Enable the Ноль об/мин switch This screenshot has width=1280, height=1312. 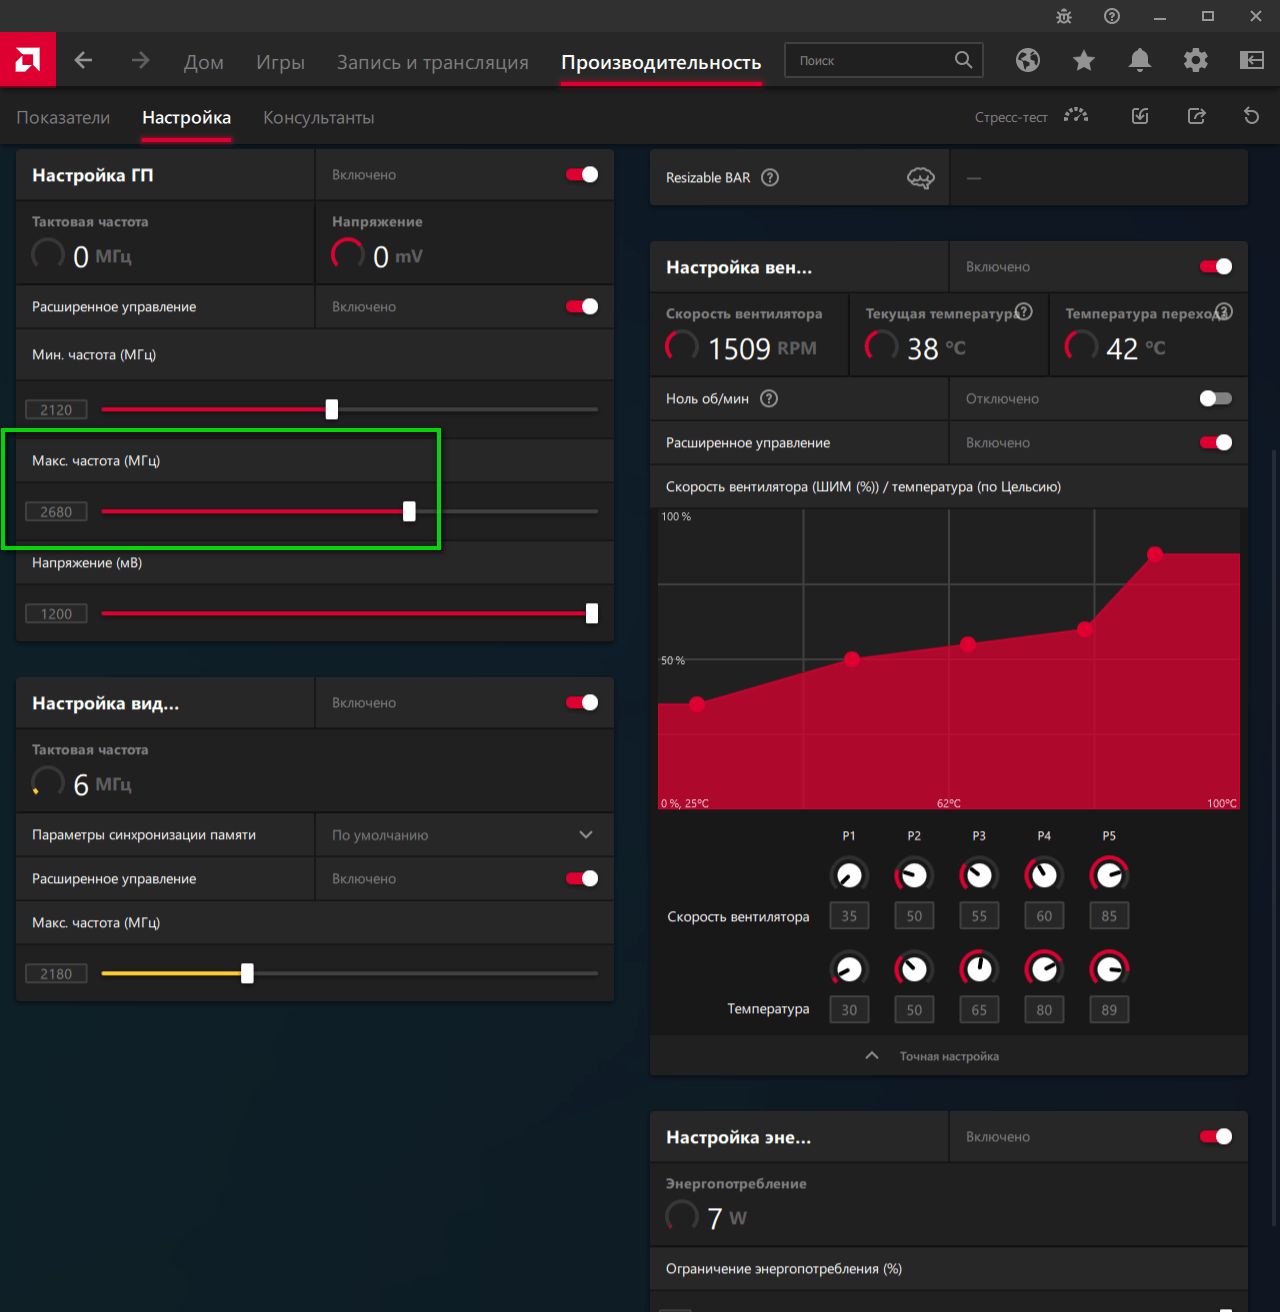coord(1216,398)
